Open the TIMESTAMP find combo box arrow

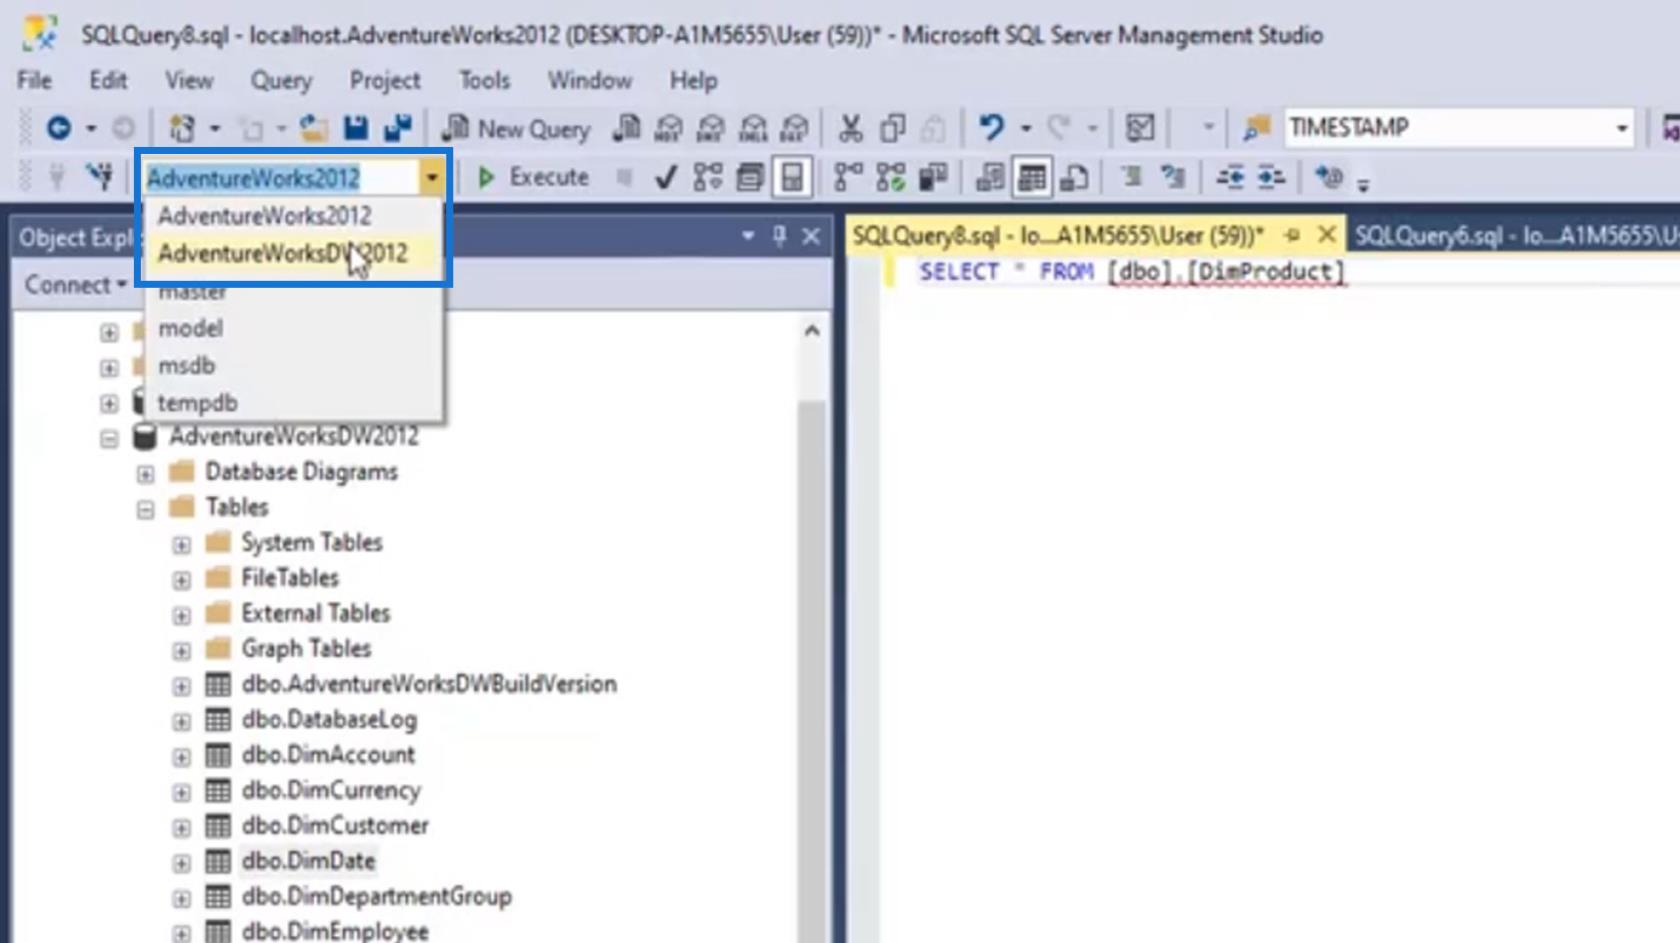[1621, 128]
